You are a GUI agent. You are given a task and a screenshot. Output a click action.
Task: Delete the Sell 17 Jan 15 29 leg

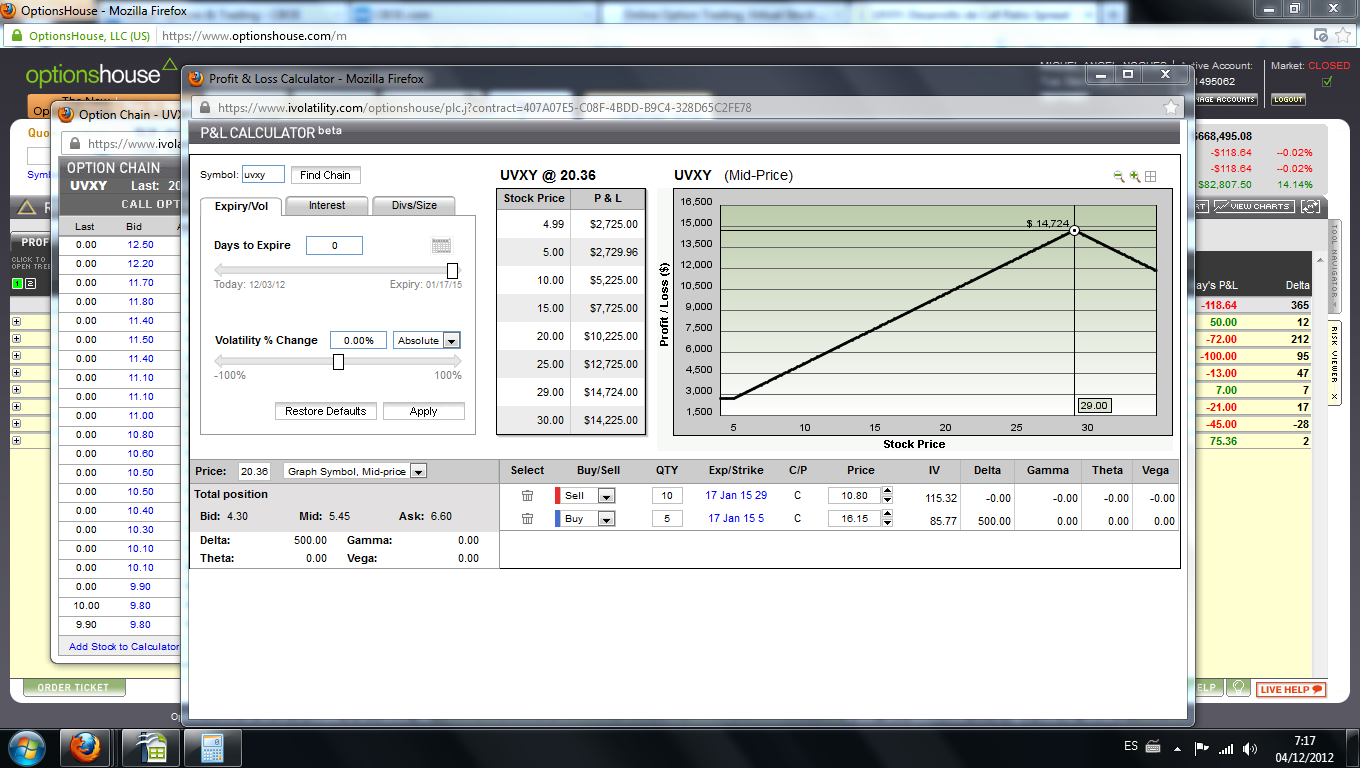coord(527,496)
